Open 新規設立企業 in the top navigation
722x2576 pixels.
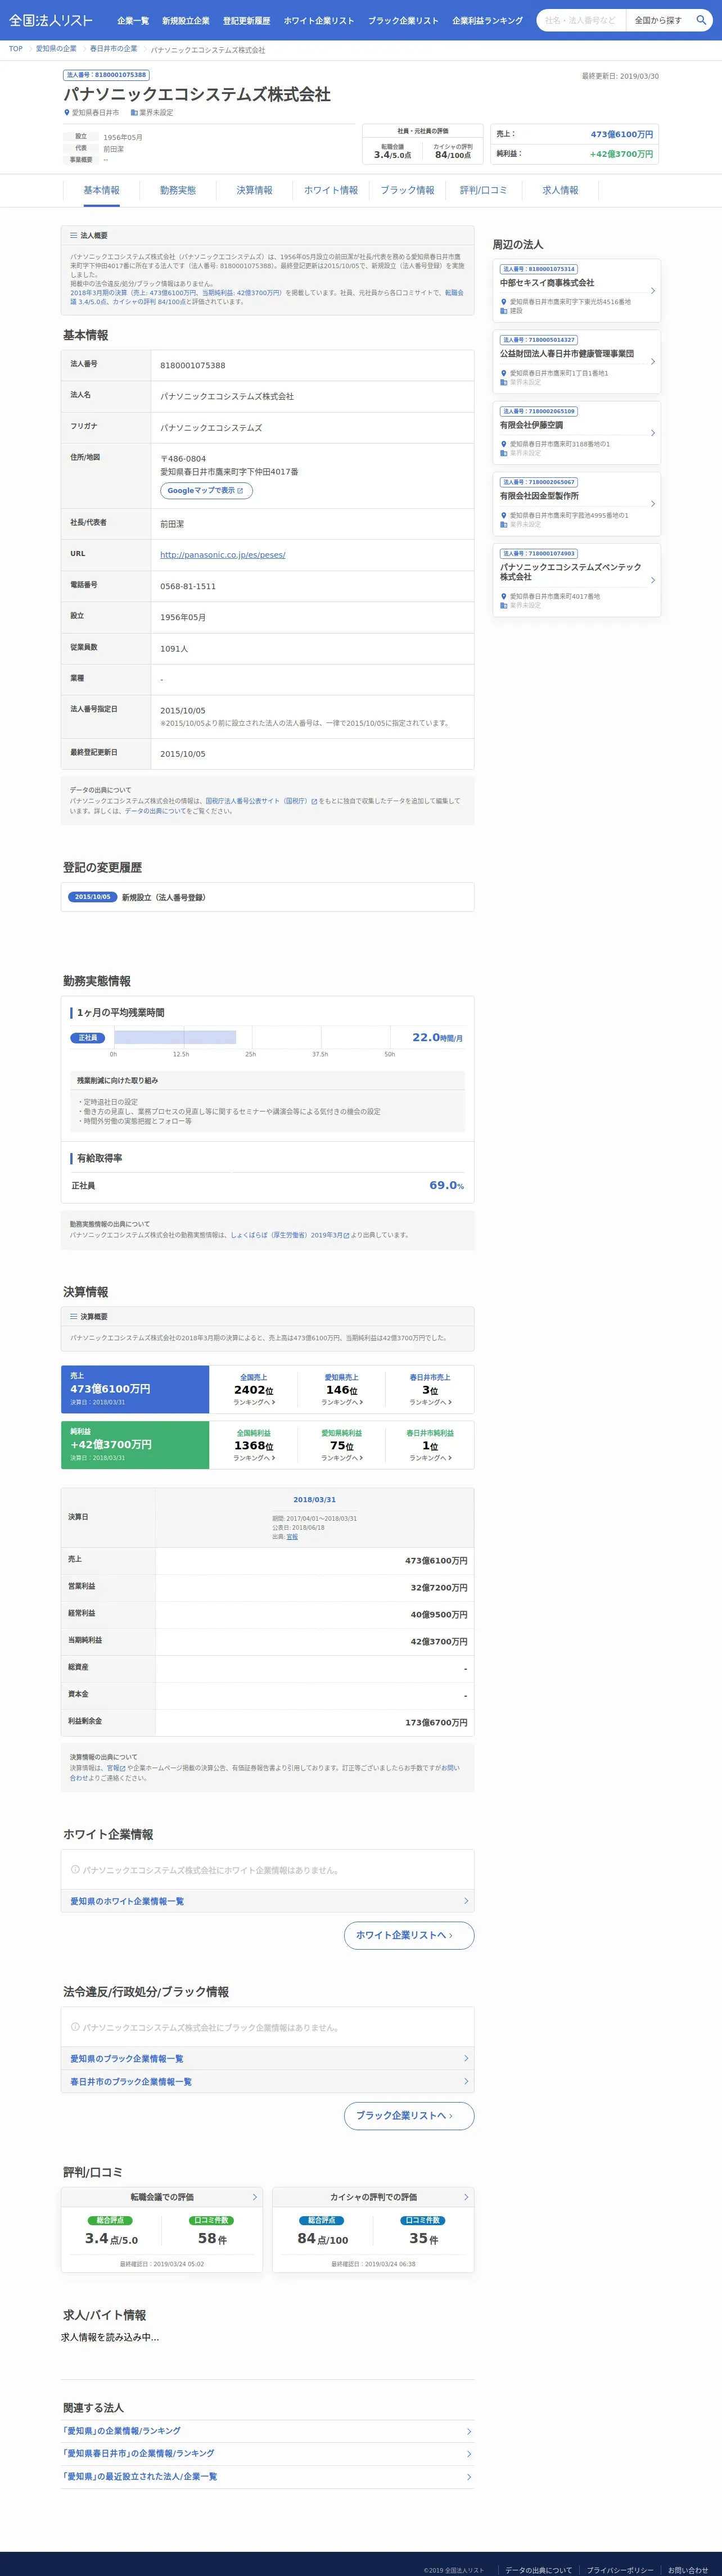(186, 21)
